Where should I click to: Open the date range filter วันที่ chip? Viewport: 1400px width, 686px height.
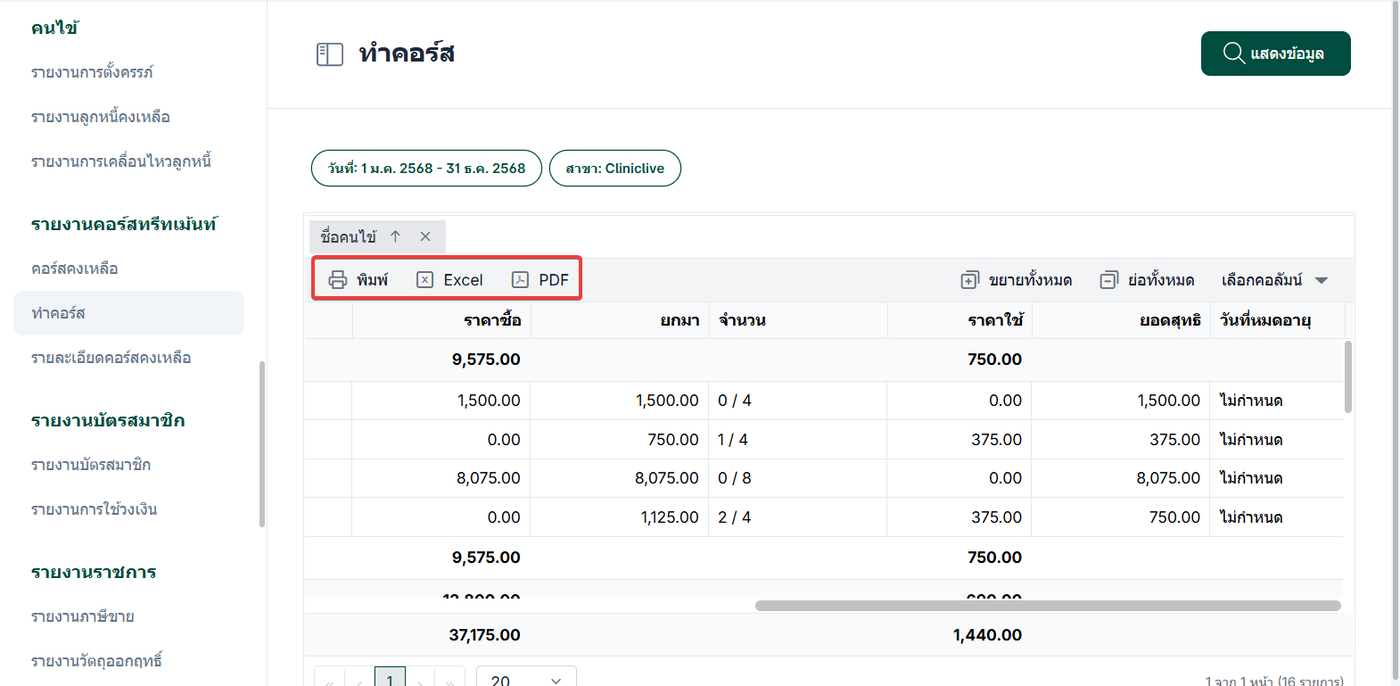coord(426,168)
